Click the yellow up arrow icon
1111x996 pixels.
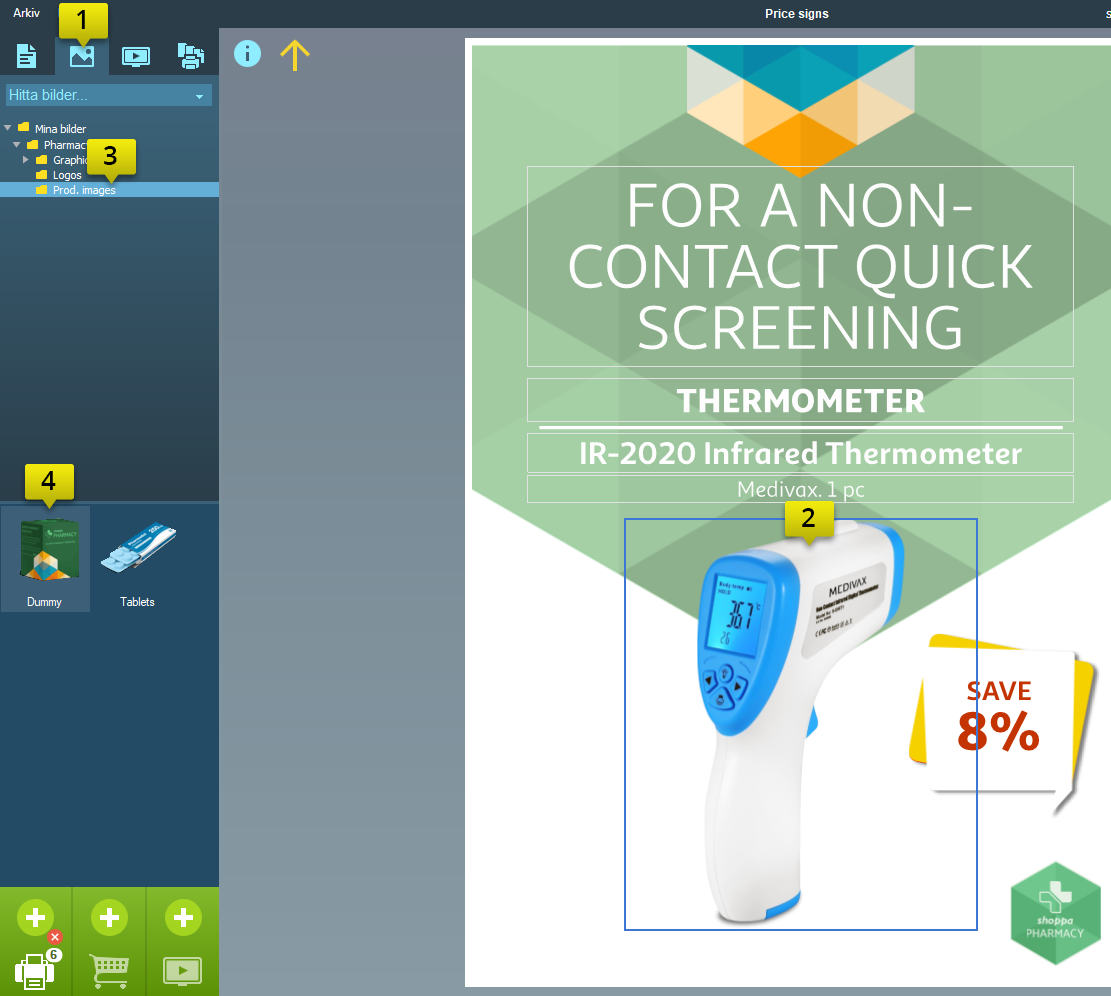pyautogui.click(x=295, y=56)
